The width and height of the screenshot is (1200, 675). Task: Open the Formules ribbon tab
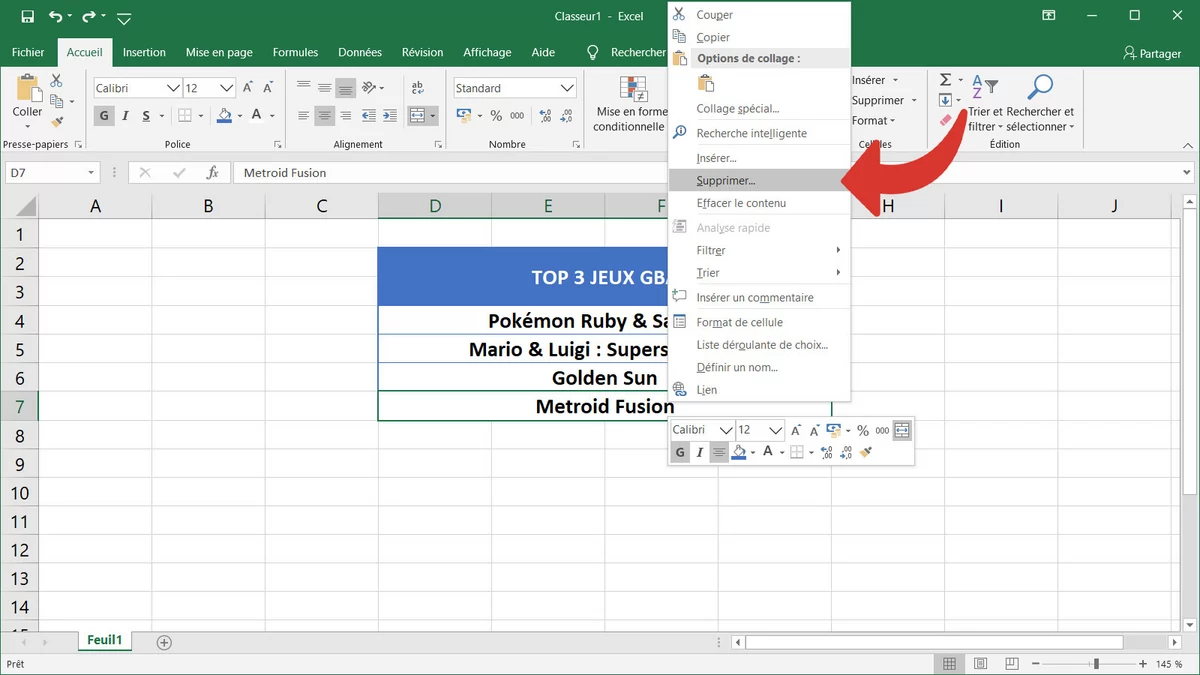(x=295, y=52)
